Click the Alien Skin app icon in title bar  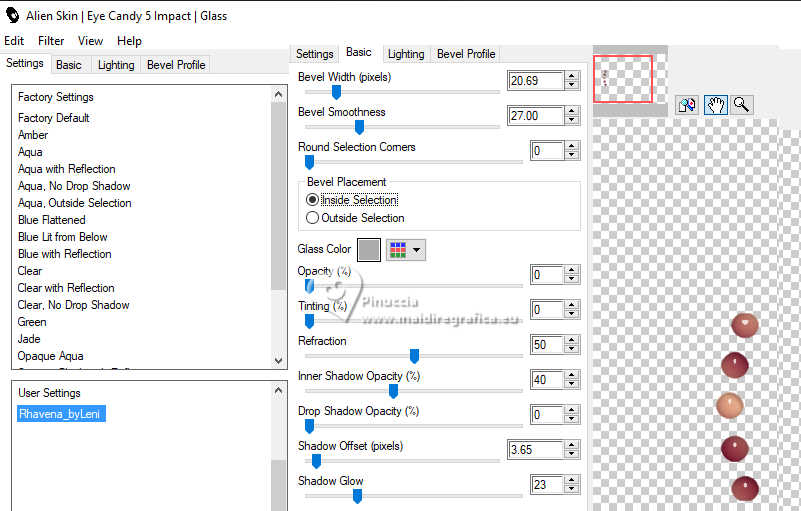[12, 15]
